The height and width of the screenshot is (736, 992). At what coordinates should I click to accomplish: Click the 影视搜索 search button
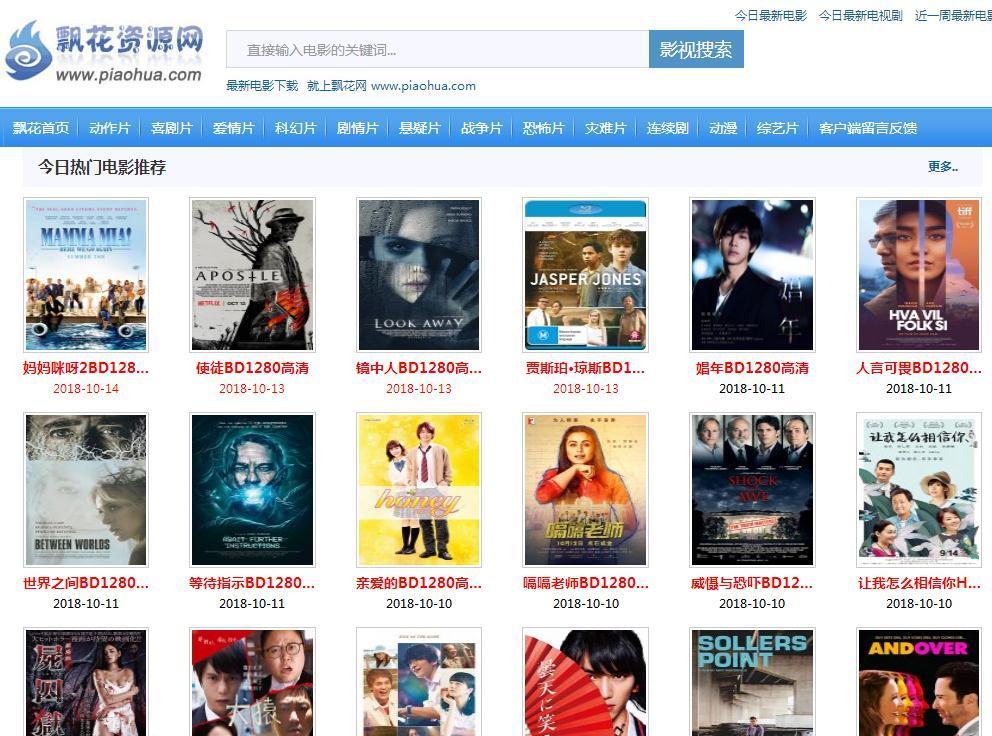696,49
